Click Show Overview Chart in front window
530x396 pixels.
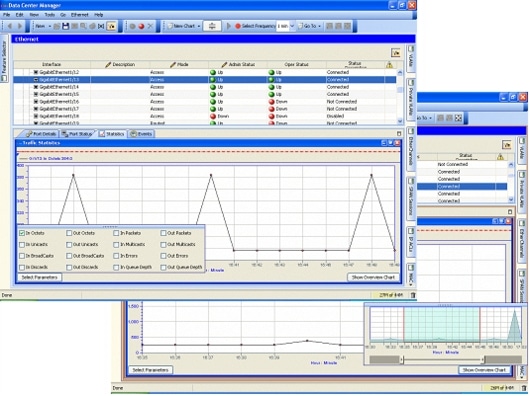coord(373,277)
